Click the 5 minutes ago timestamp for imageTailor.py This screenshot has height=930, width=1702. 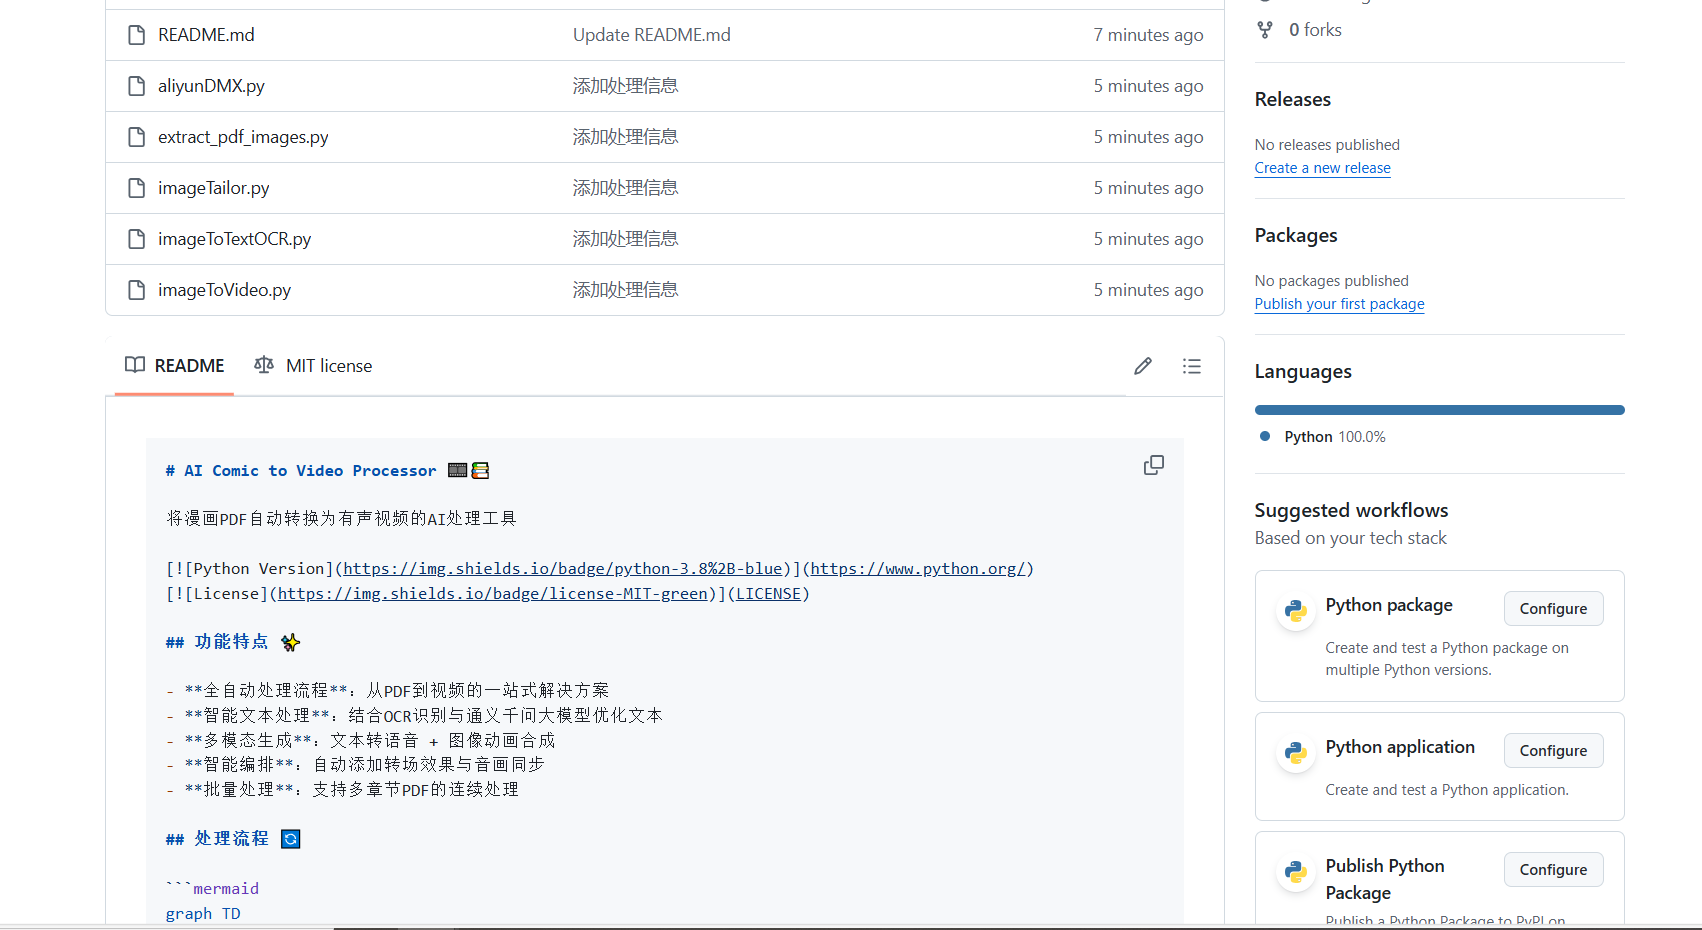click(1148, 188)
